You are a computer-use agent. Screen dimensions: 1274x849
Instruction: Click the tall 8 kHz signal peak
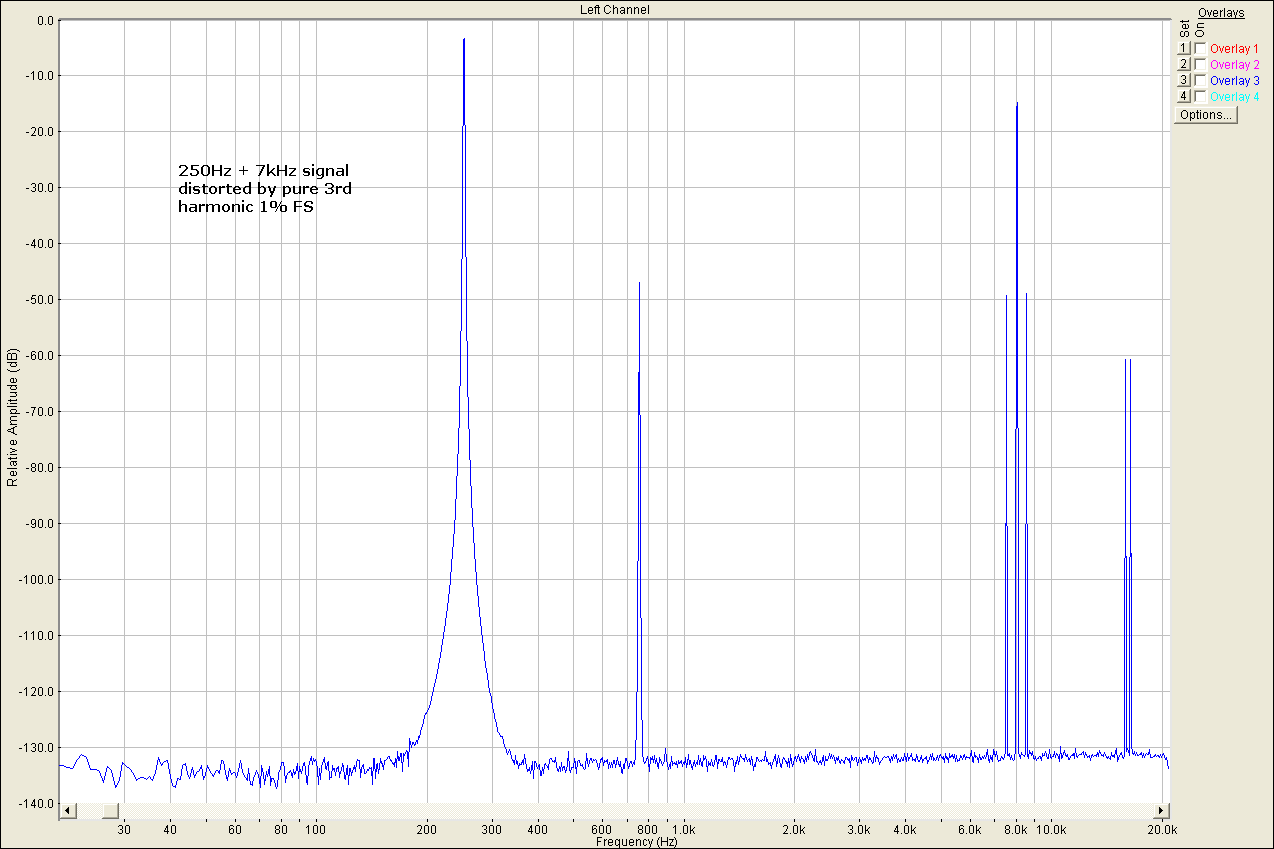click(1017, 104)
